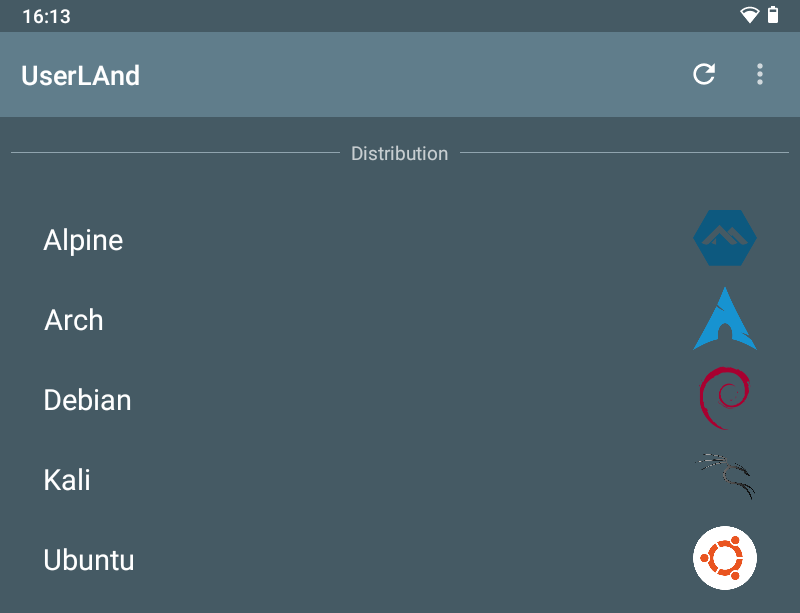Viewport: 800px width, 613px height.
Task: Select the Alpine text label
Action: click(83, 240)
